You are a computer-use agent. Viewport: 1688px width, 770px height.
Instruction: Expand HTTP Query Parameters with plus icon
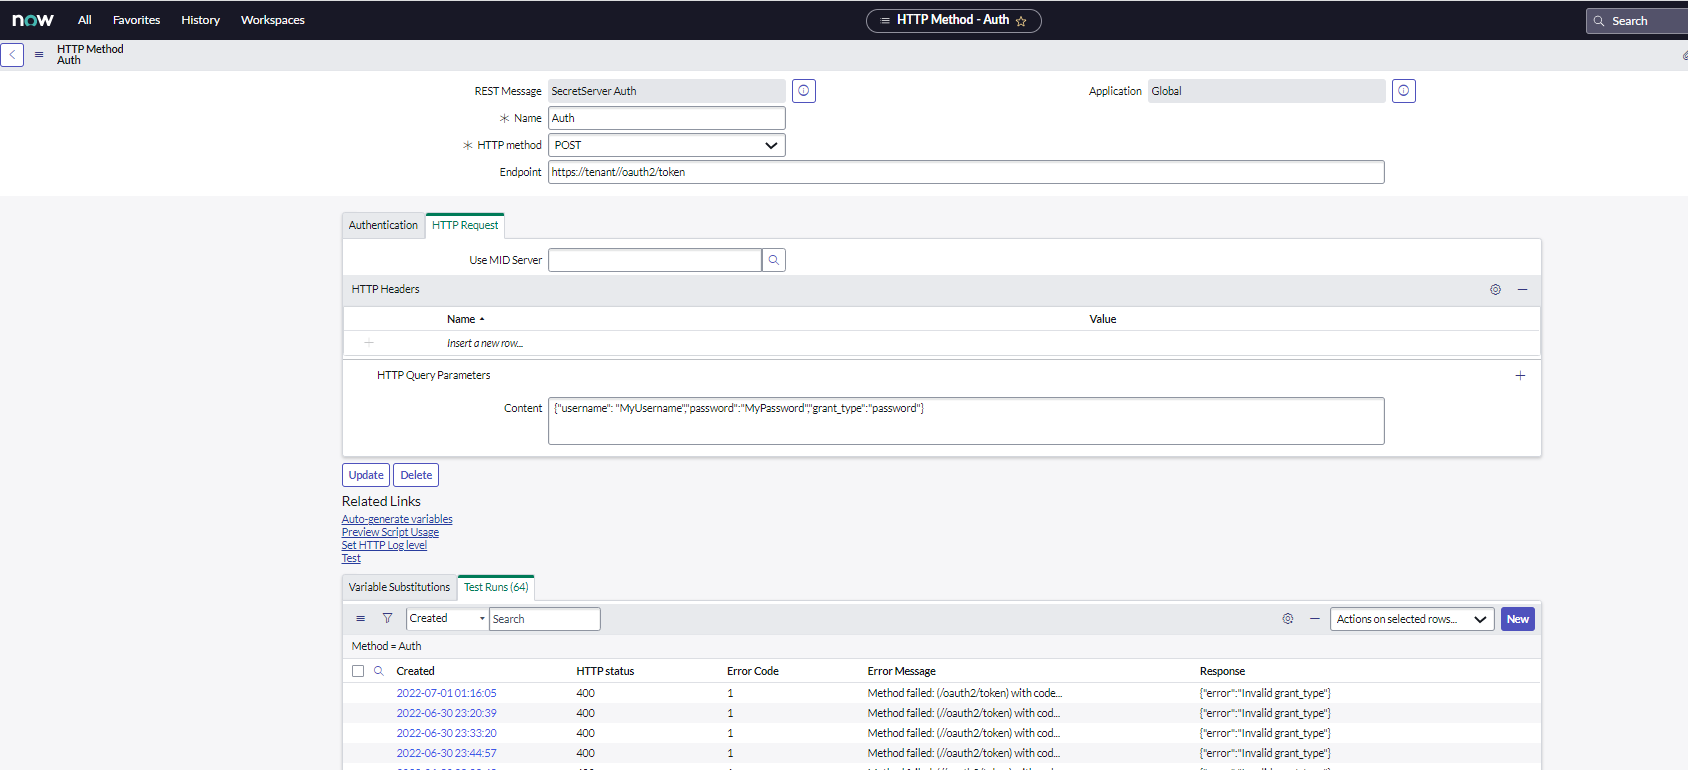point(1520,376)
